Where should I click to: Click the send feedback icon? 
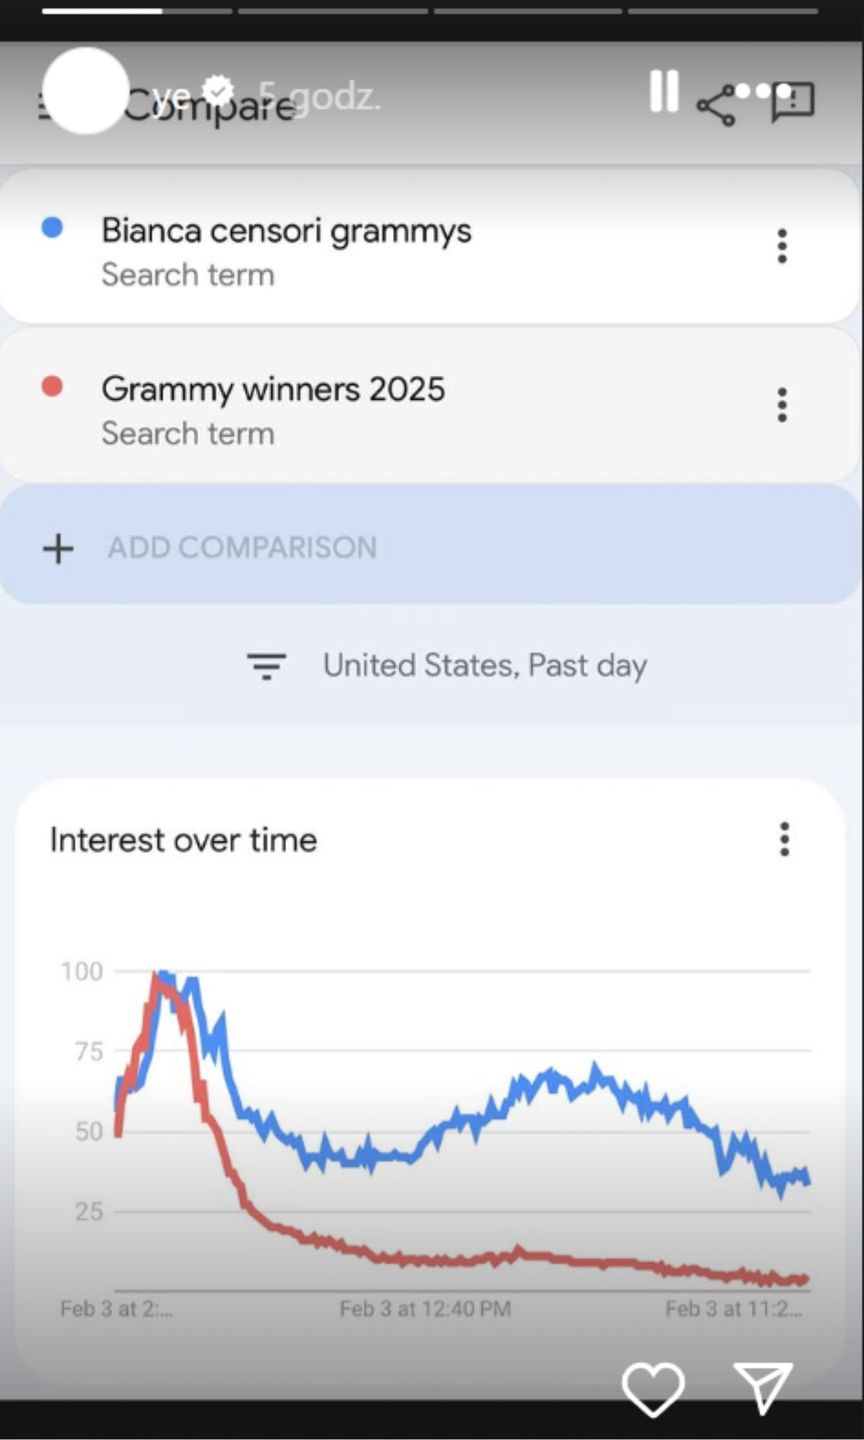[x=793, y=101]
